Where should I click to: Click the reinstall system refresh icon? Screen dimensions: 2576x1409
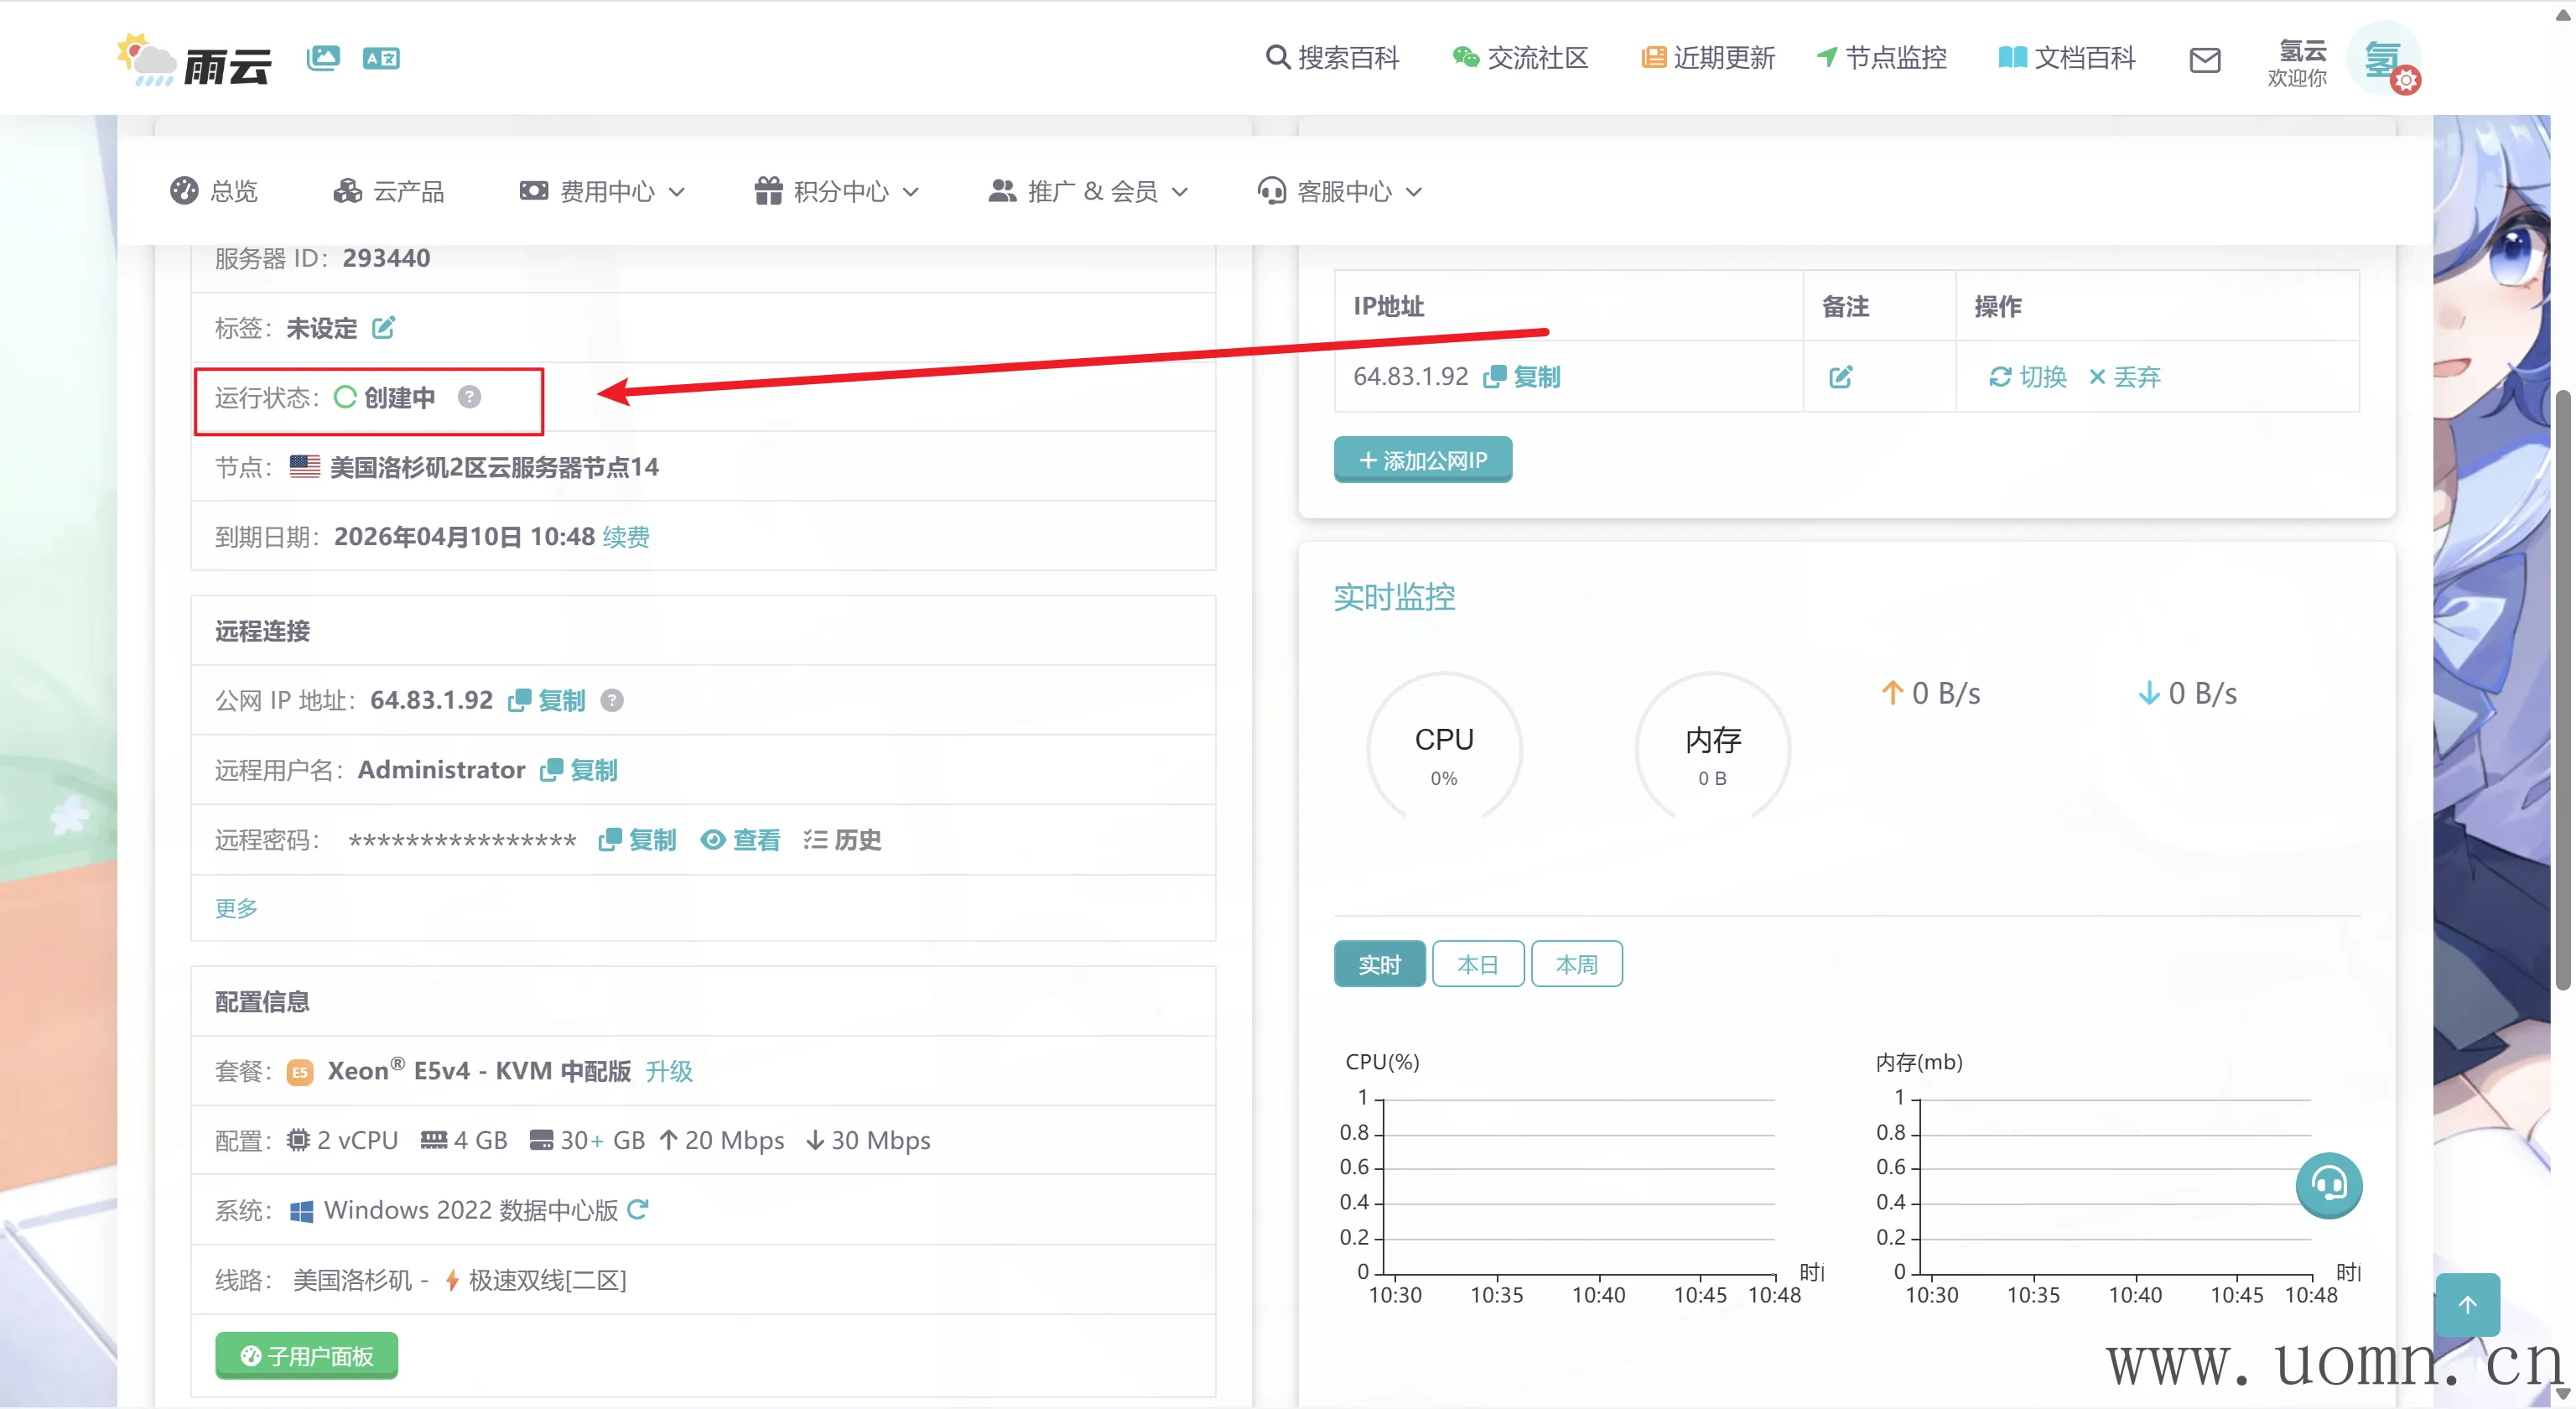638,1210
